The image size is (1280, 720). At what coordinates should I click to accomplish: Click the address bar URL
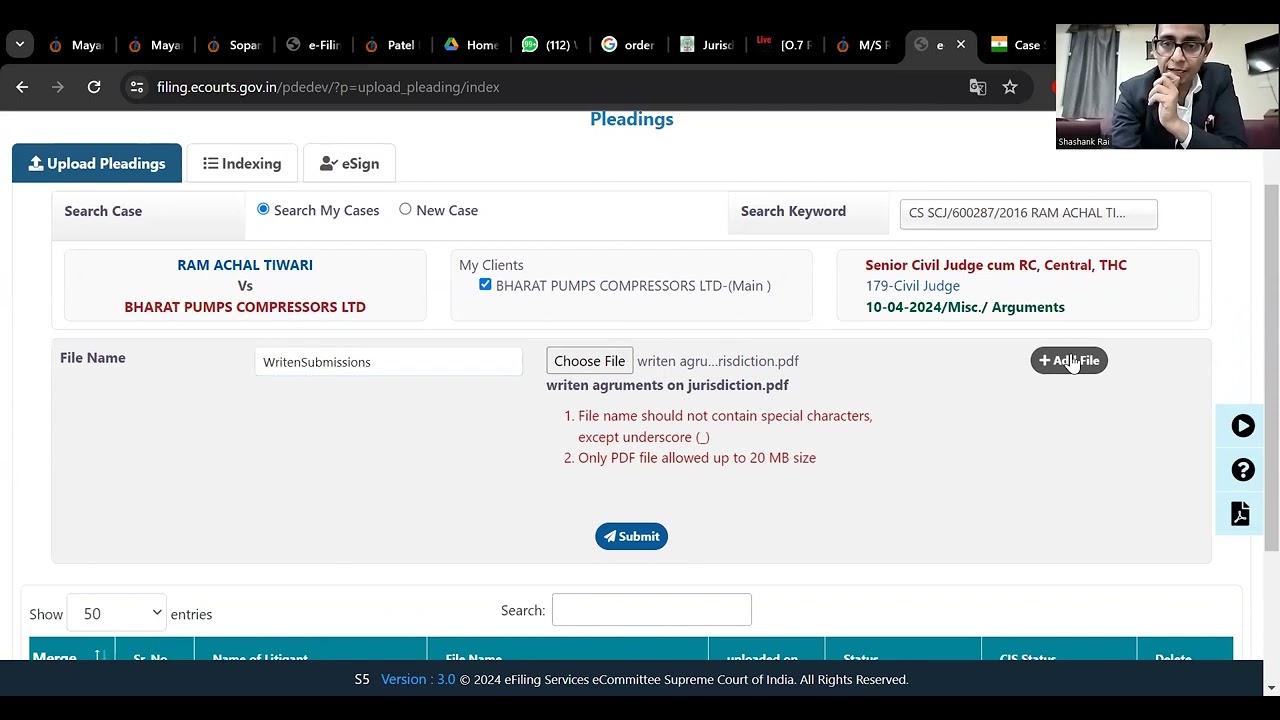coord(328,87)
